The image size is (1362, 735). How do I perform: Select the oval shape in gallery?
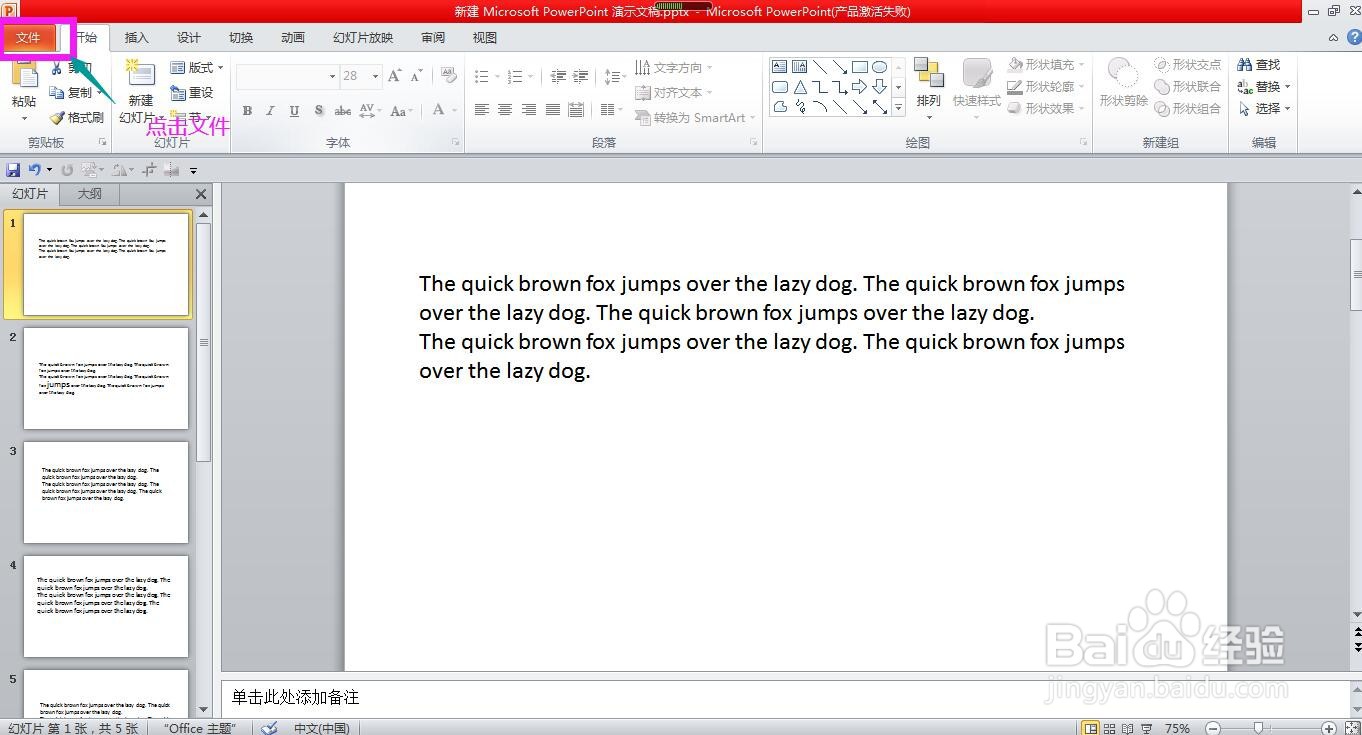pos(879,67)
